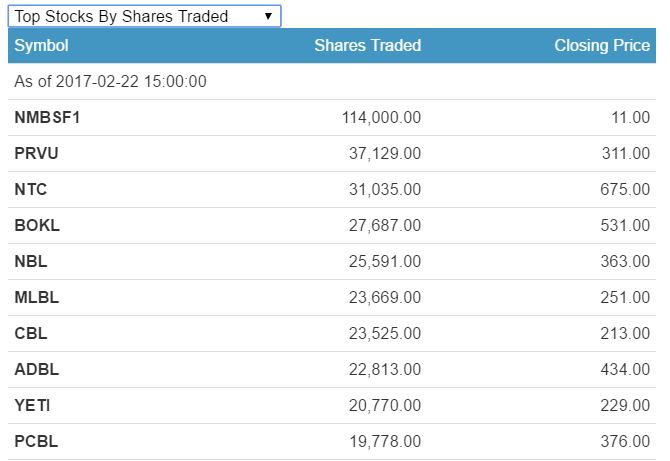Screen dimensions: 670x461
Task: Select the NTC stock symbol
Action: click(x=31, y=190)
